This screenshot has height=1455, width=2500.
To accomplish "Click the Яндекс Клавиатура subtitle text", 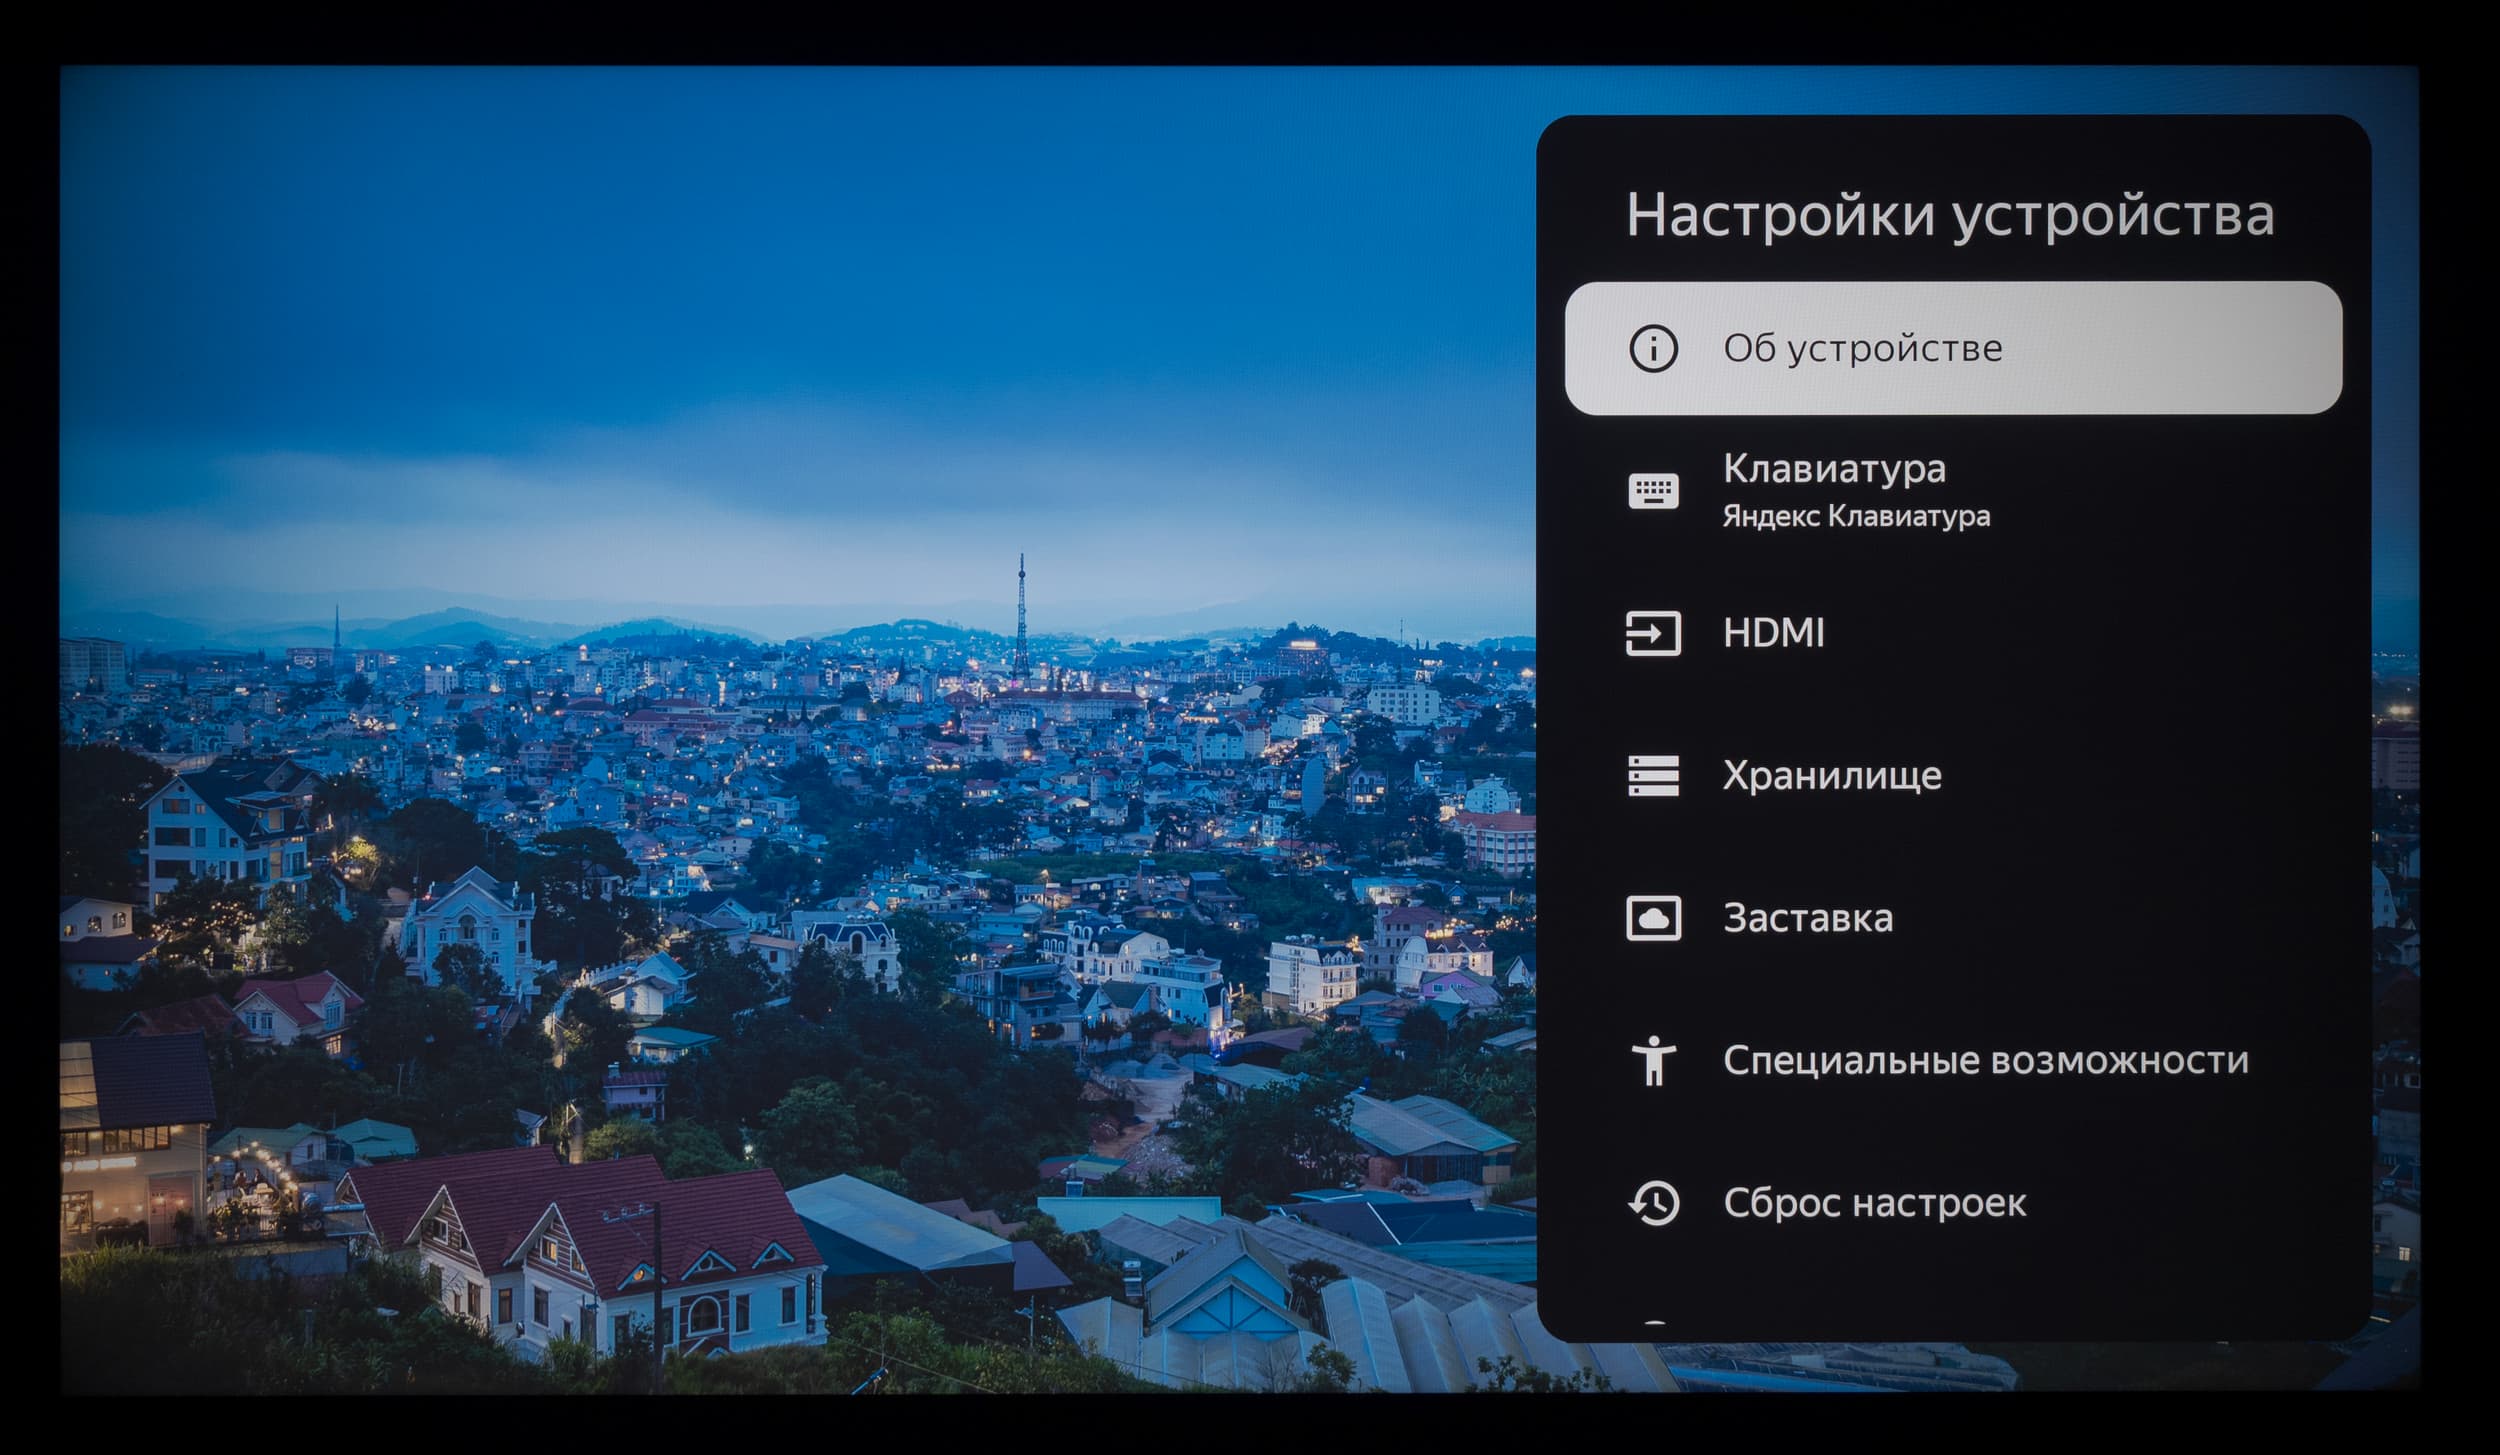I will click(1855, 516).
